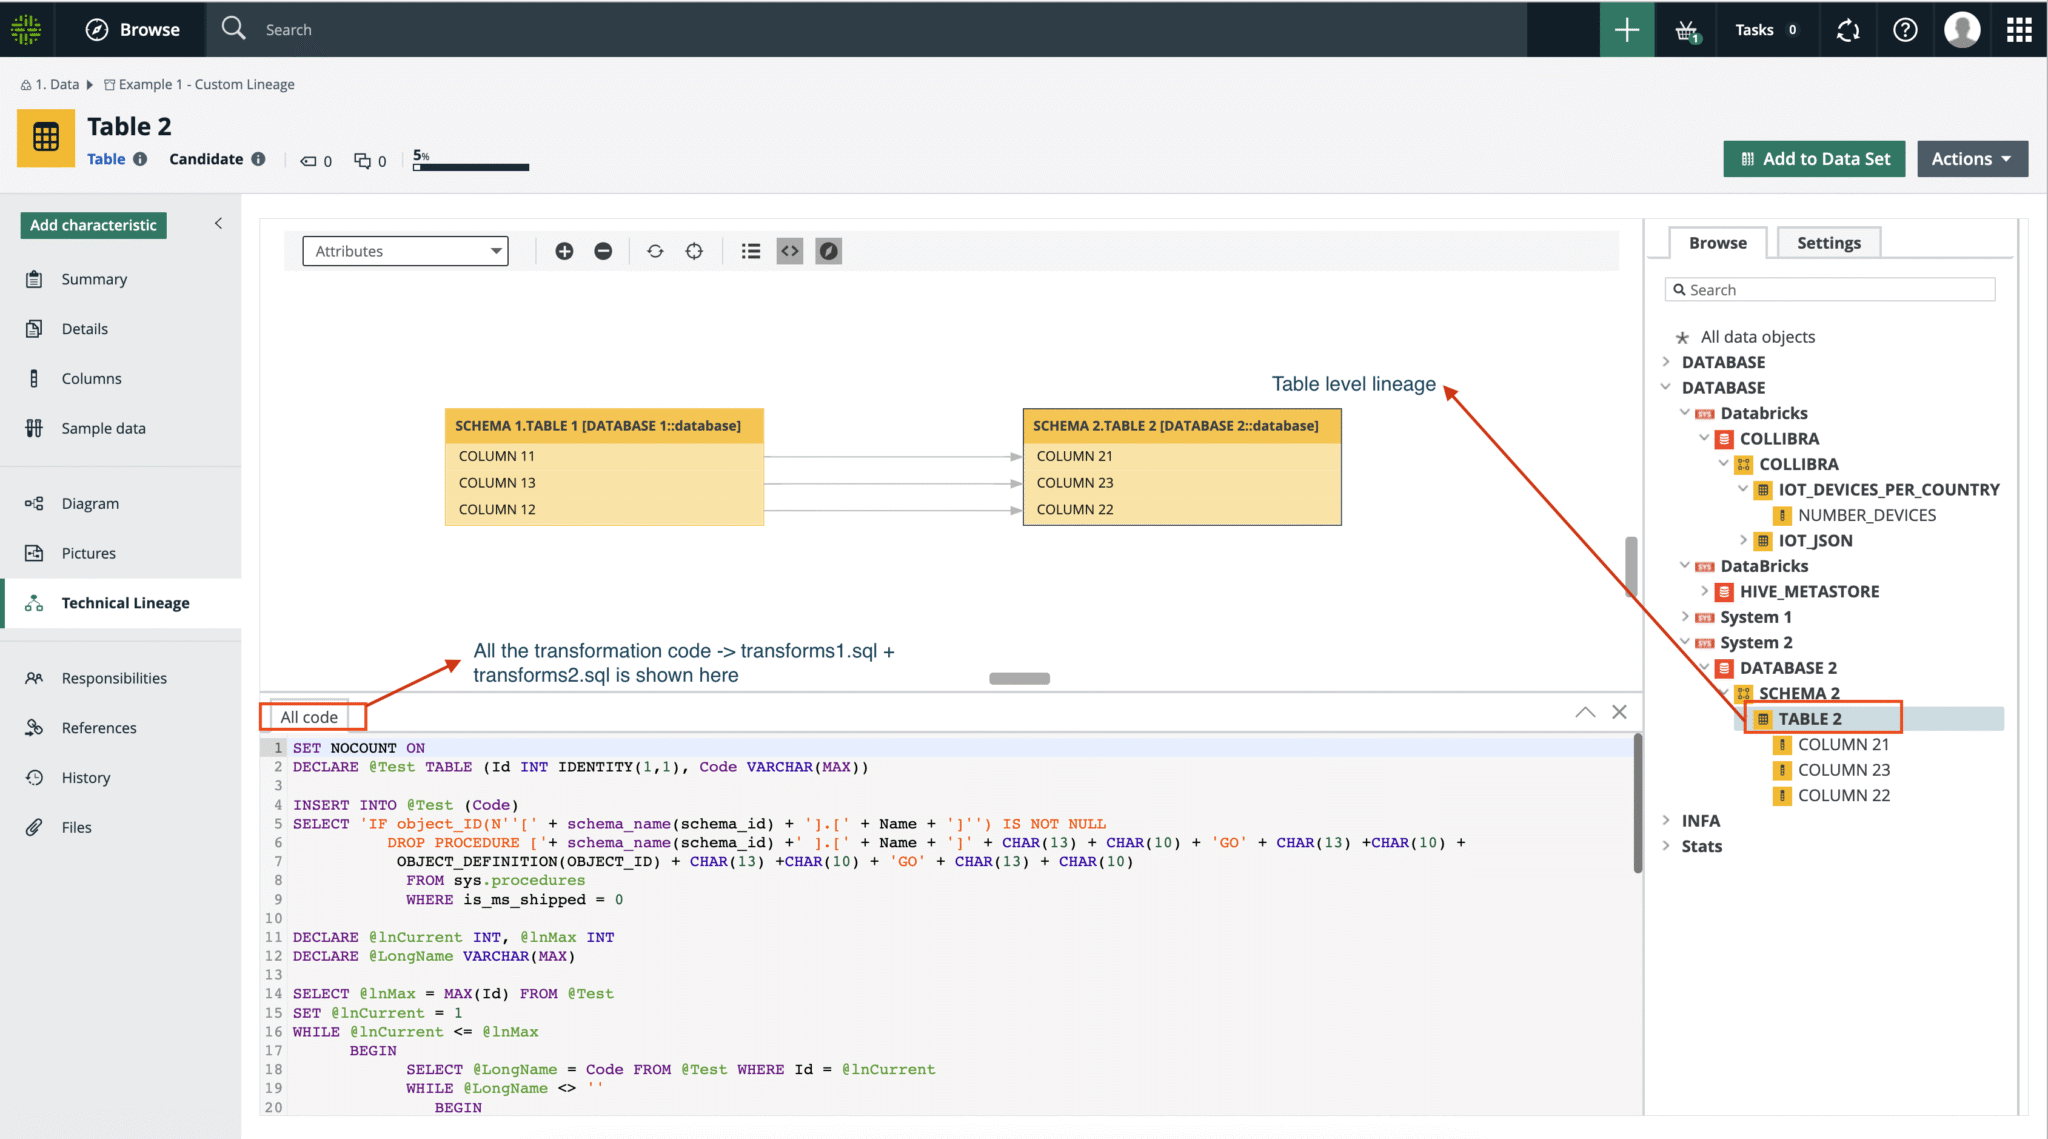2048x1139 pixels.
Task: Expand the Actions dropdown button
Action: (x=1971, y=159)
